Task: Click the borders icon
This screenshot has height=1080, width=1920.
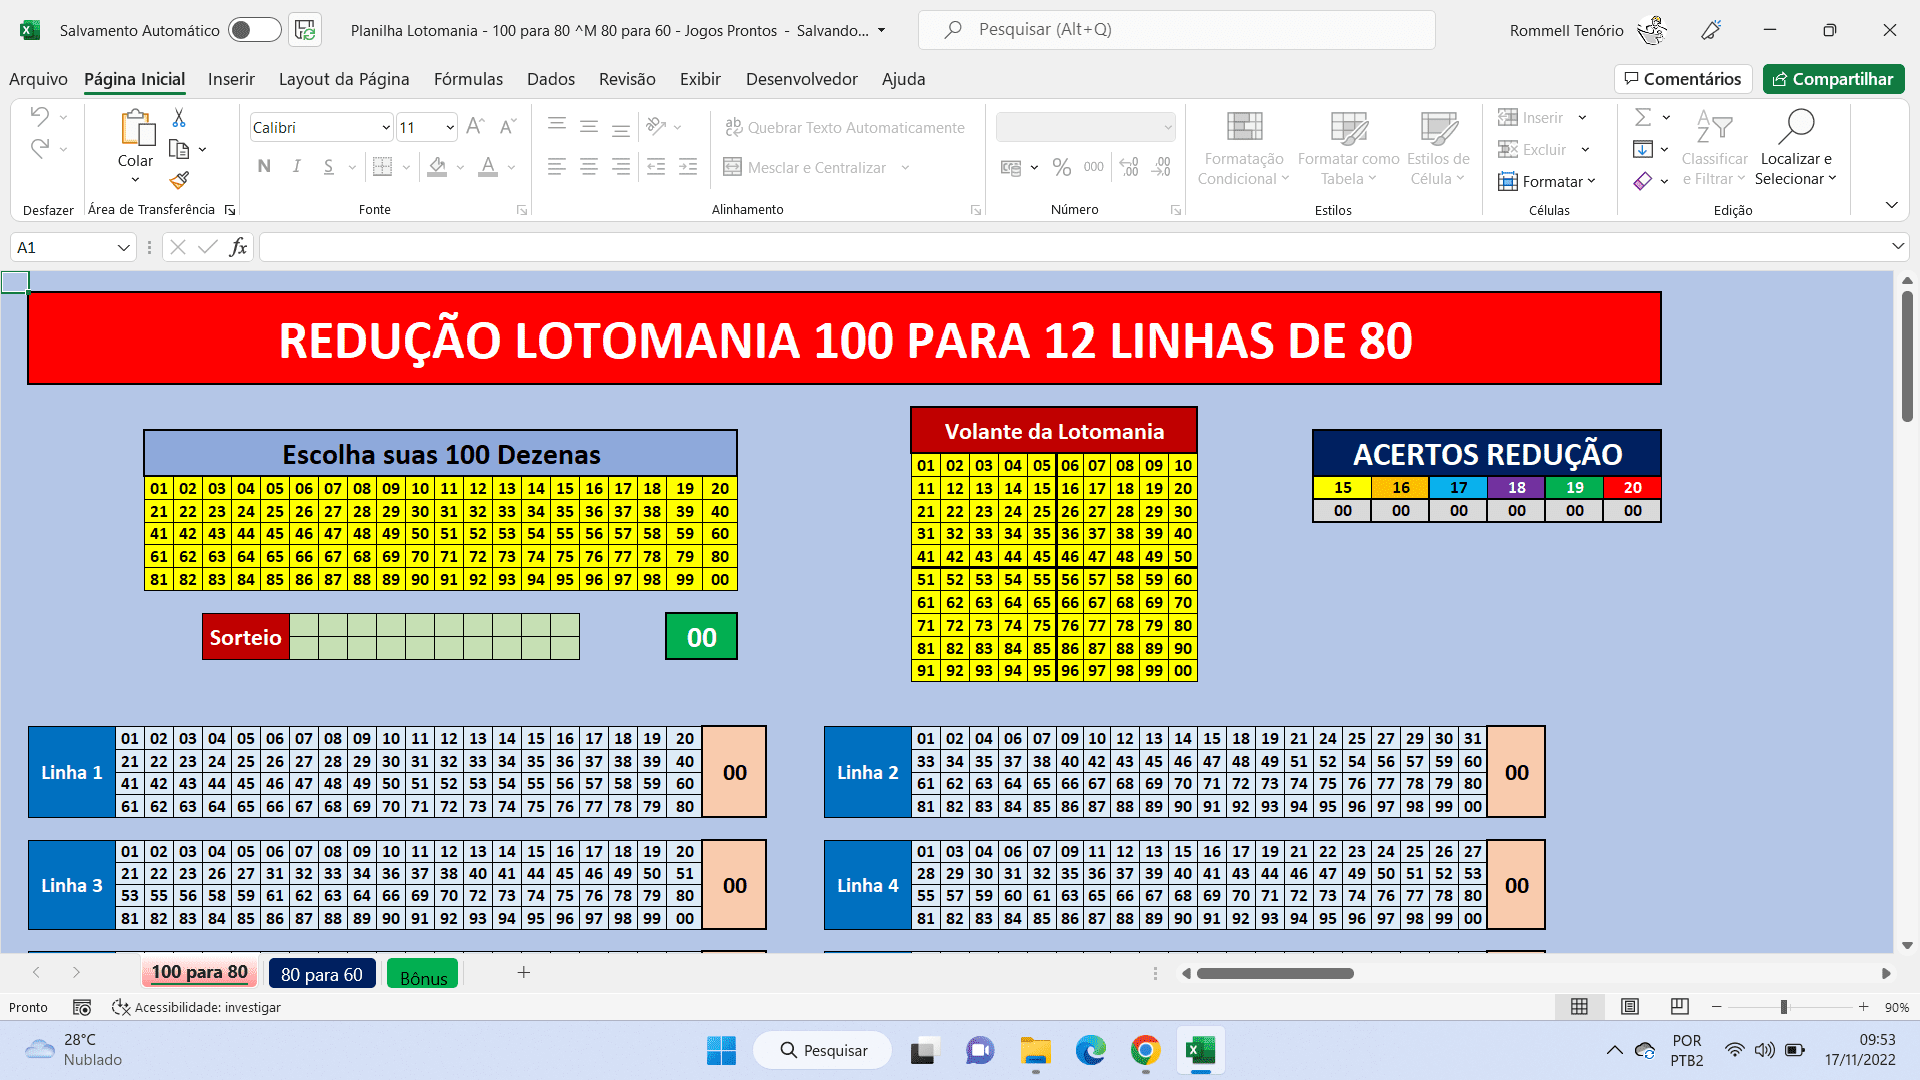Action: click(382, 167)
